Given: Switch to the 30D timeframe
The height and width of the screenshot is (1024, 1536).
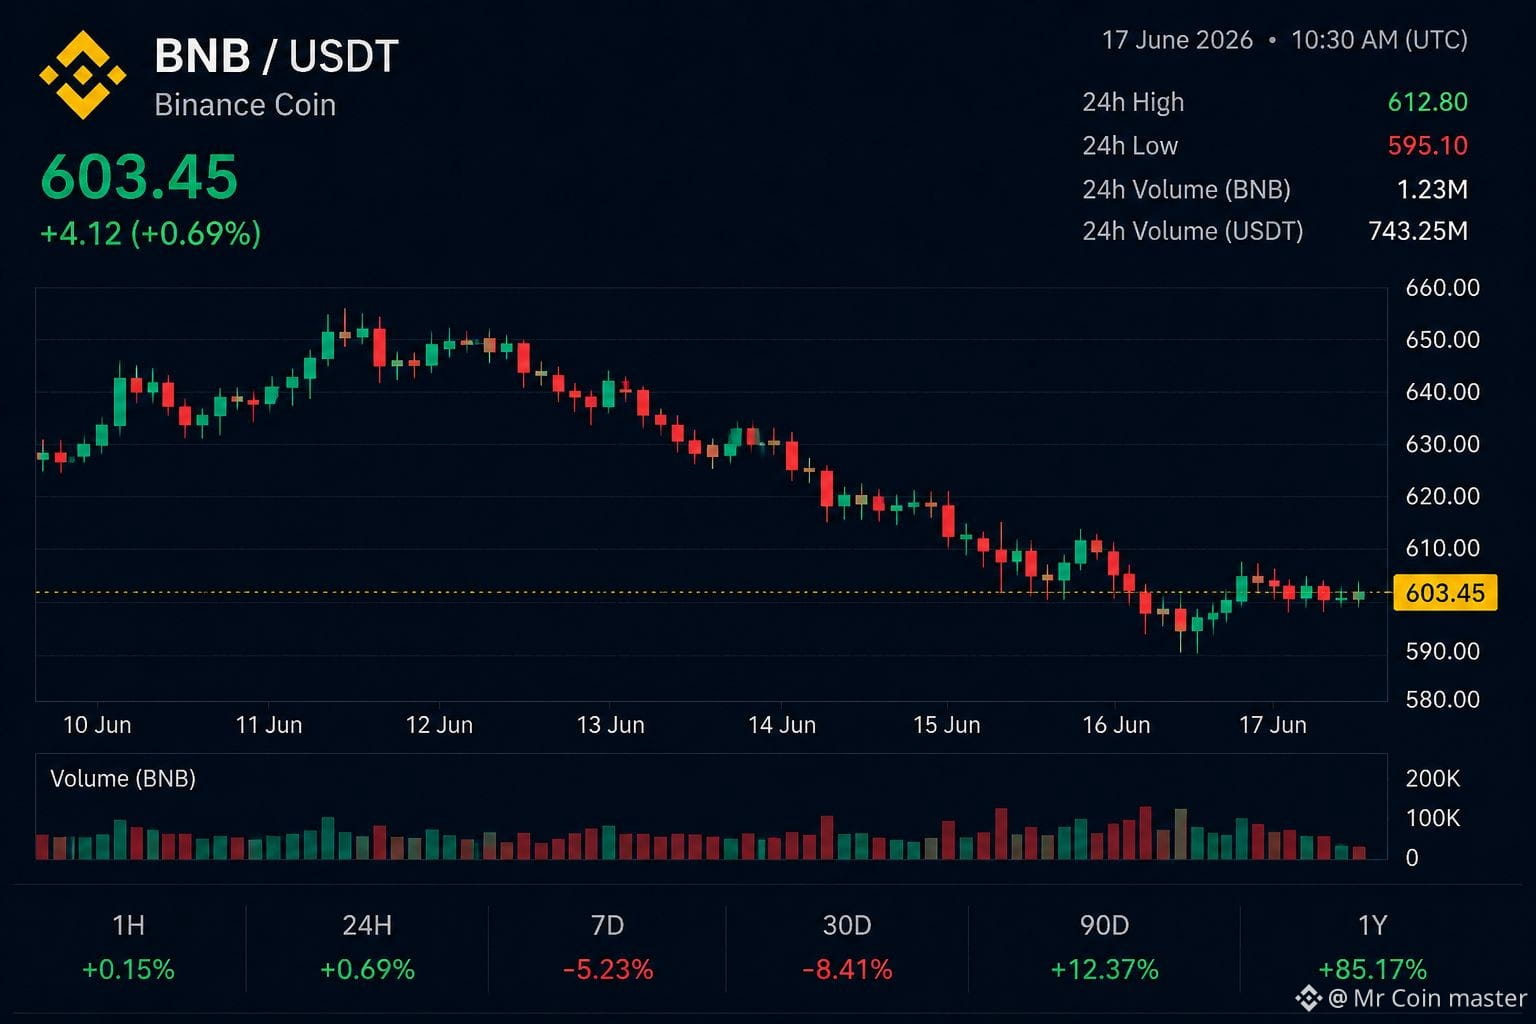Looking at the screenshot, I should [847, 926].
